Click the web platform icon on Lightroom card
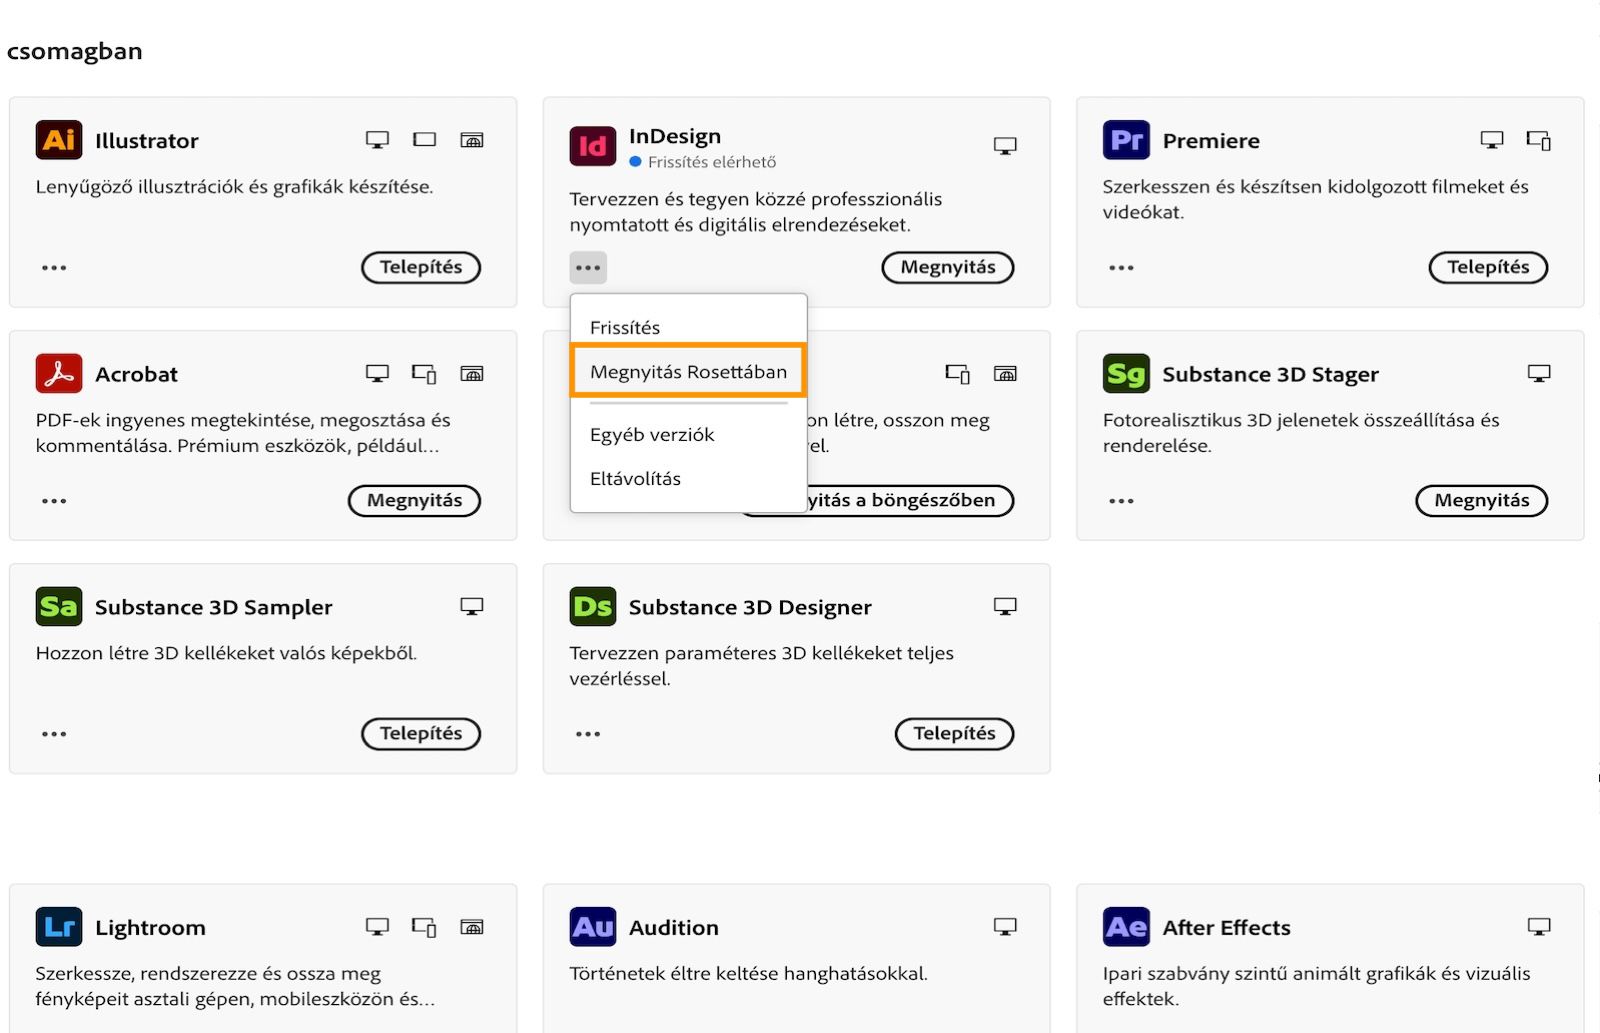The height and width of the screenshot is (1033, 1600). tap(472, 927)
